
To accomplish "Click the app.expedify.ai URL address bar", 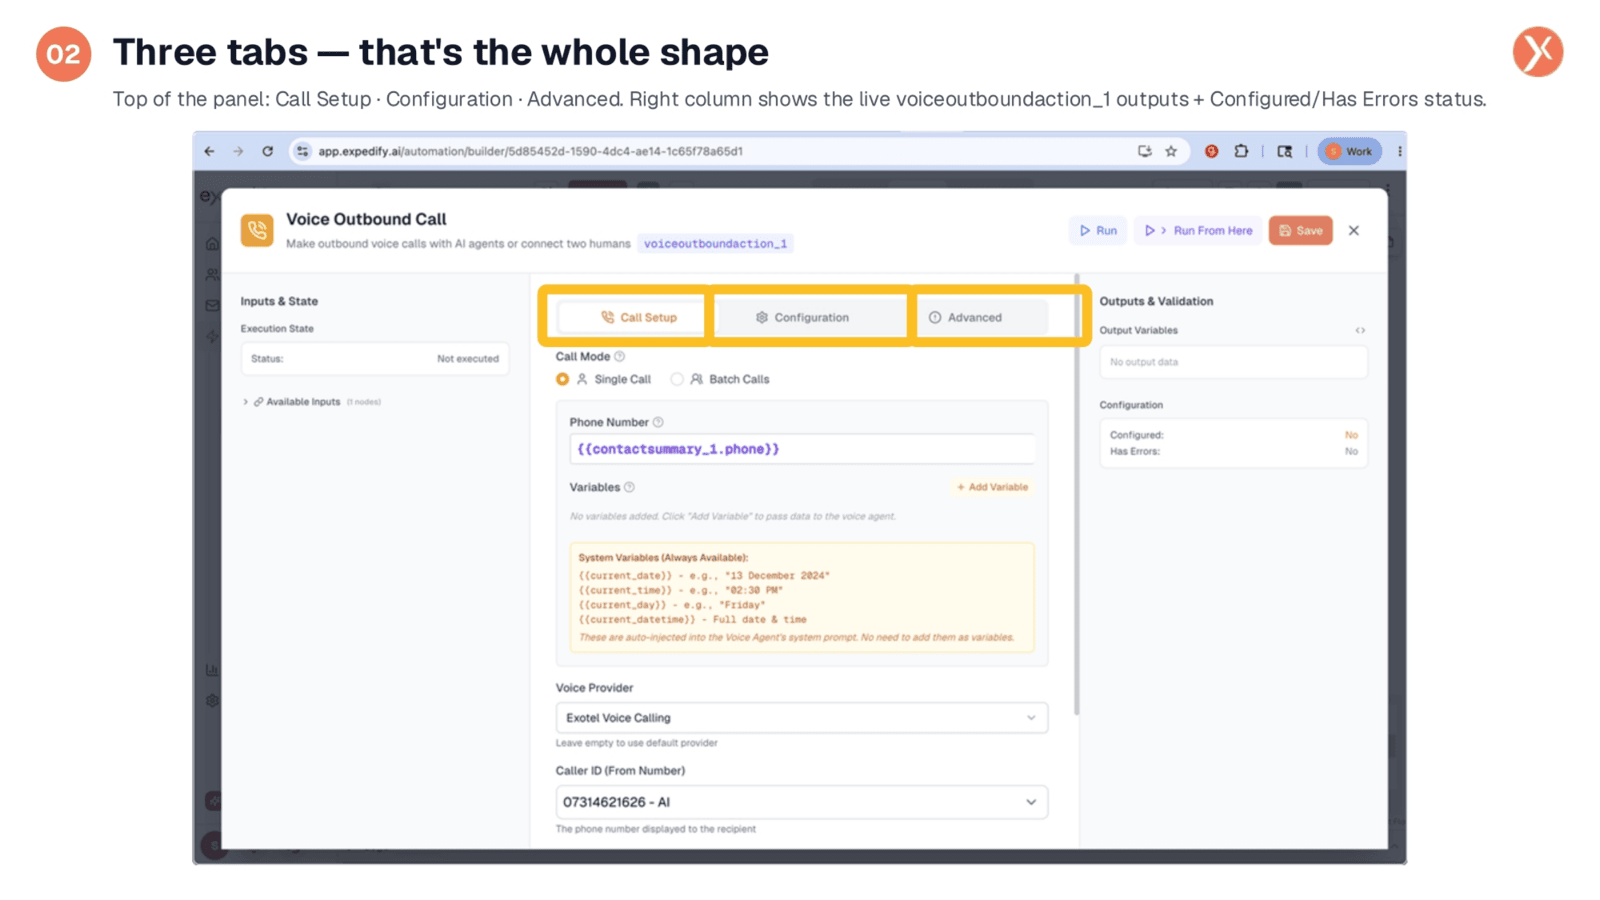I will point(530,151).
